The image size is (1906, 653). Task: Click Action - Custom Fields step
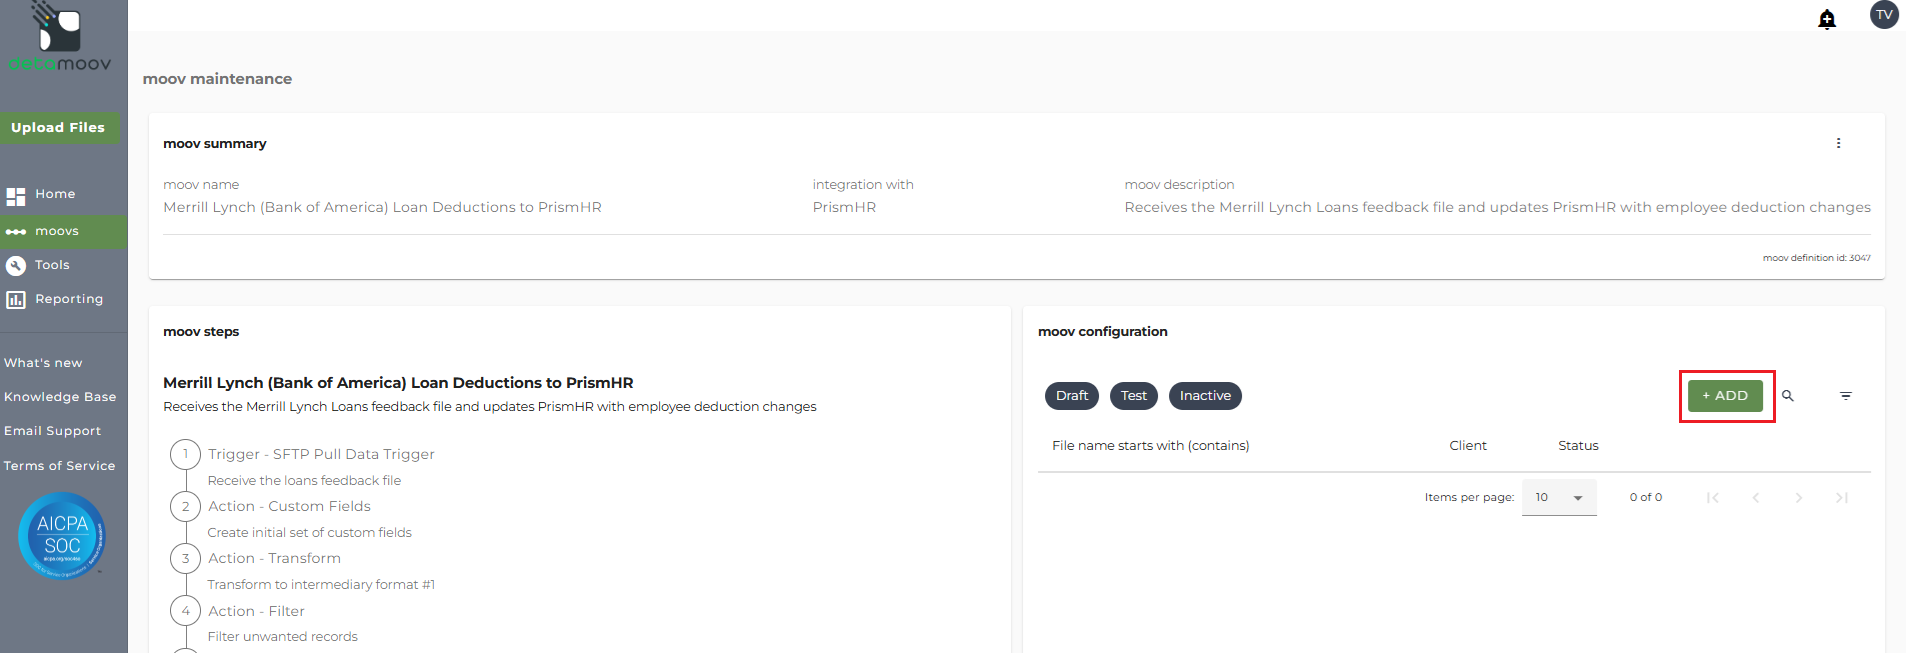(x=289, y=506)
